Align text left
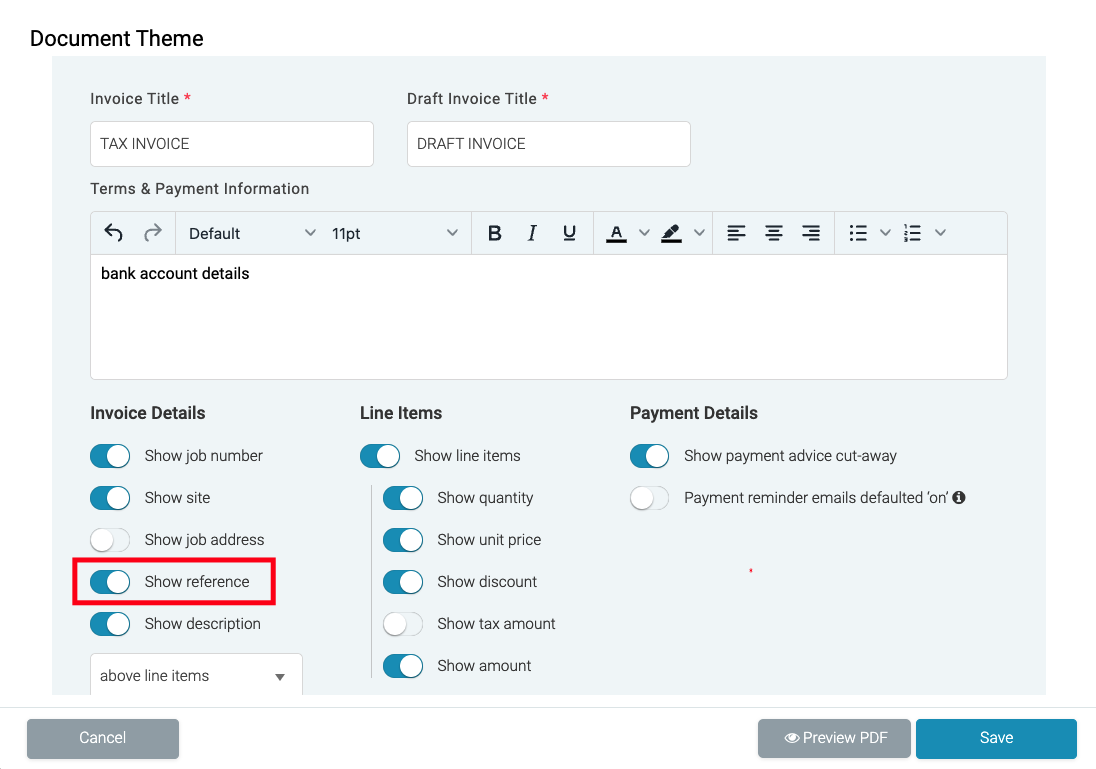This screenshot has width=1096, height=769. [736, 233]
